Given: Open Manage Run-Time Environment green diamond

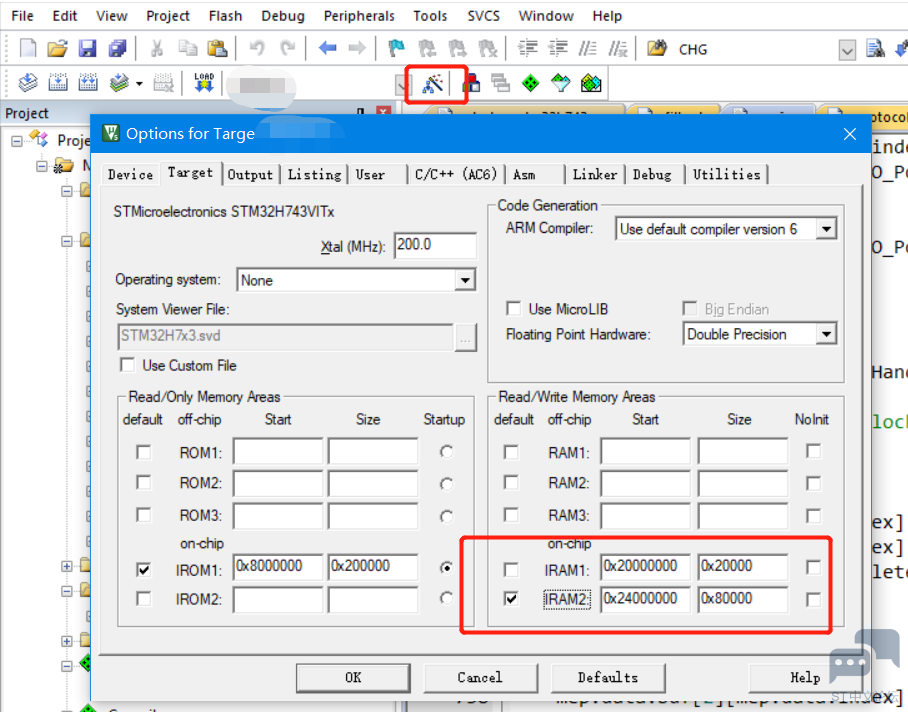Looking at the screenshot, I should coord(530,84).
